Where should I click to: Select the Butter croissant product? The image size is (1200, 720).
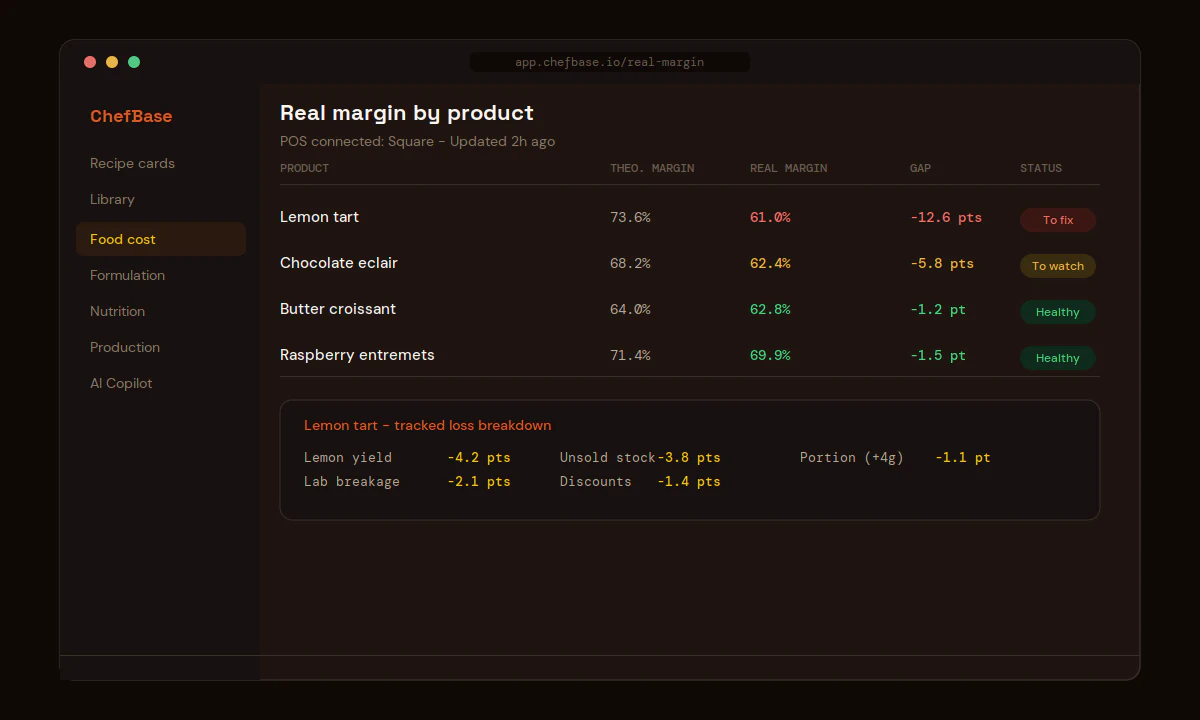tap(338, 309)
